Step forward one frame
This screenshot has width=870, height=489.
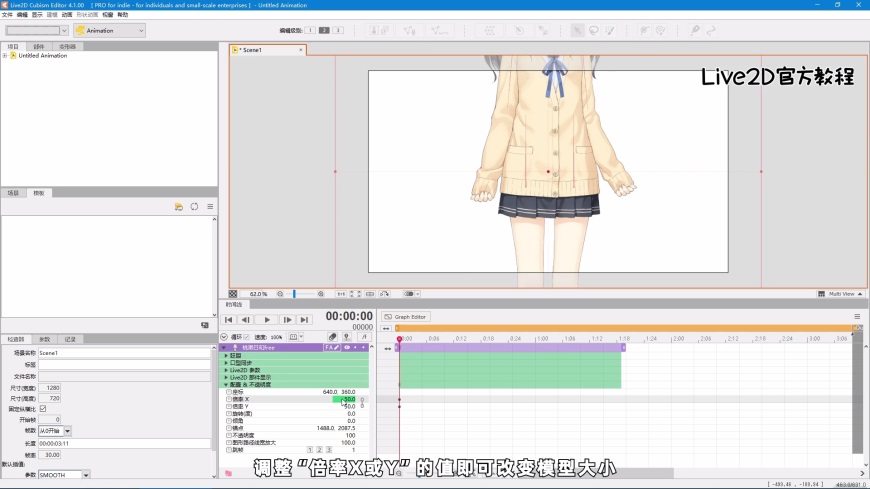click(x=287, y=320)
